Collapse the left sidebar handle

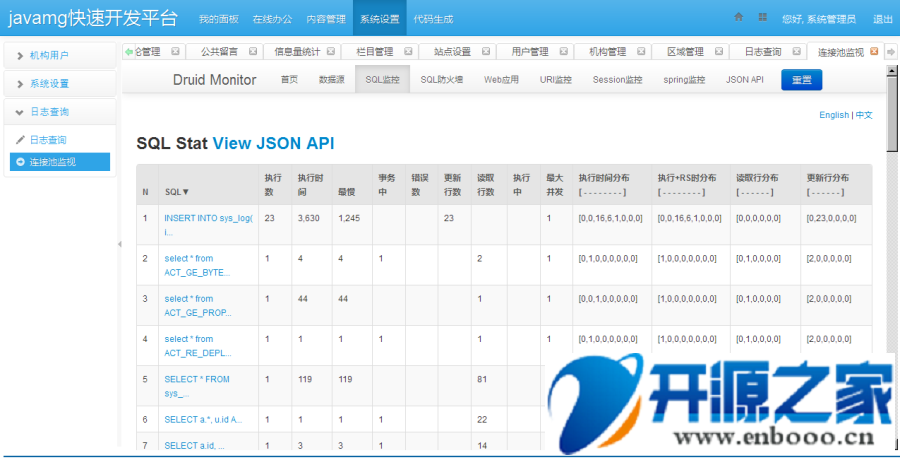coord(119,244)
